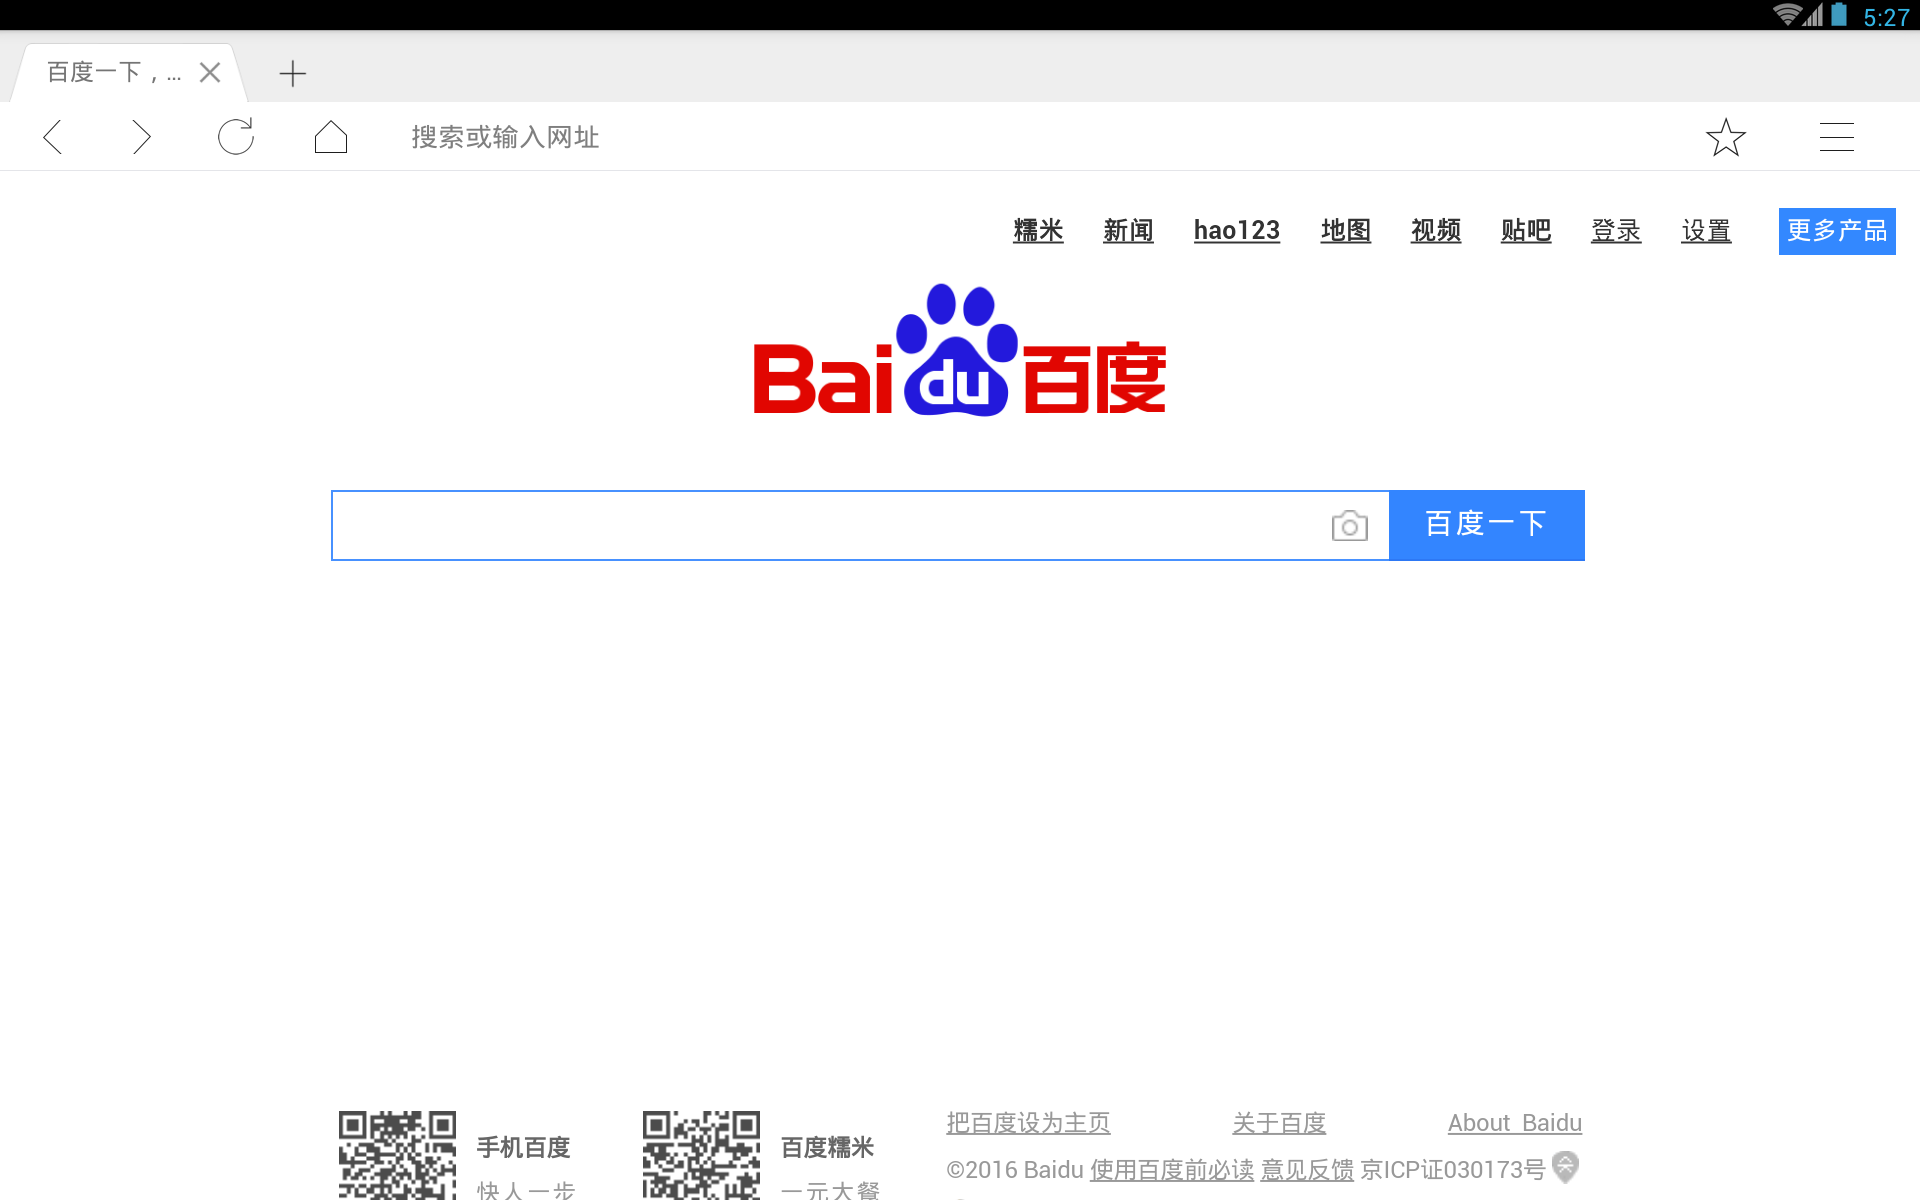Go back with the back arrow
The width and height of the screenshot is (1920, 1200).
[x=53, y=137]
